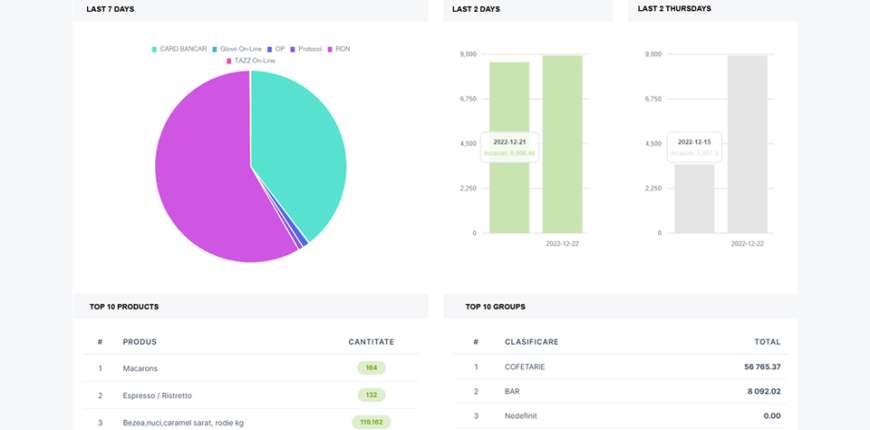Hide the OP series in legend
Viewport: 870px width, 430px height.
point(279,49)
